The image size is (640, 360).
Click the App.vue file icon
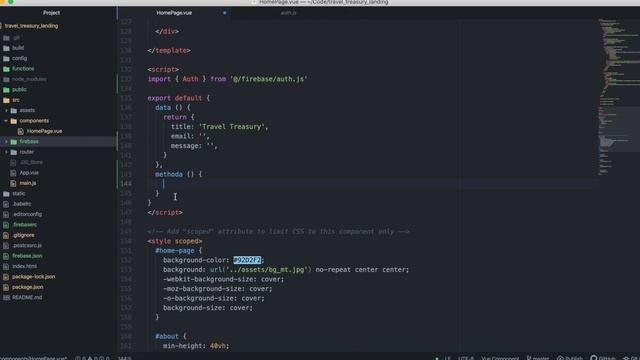[x=13, y=173]
